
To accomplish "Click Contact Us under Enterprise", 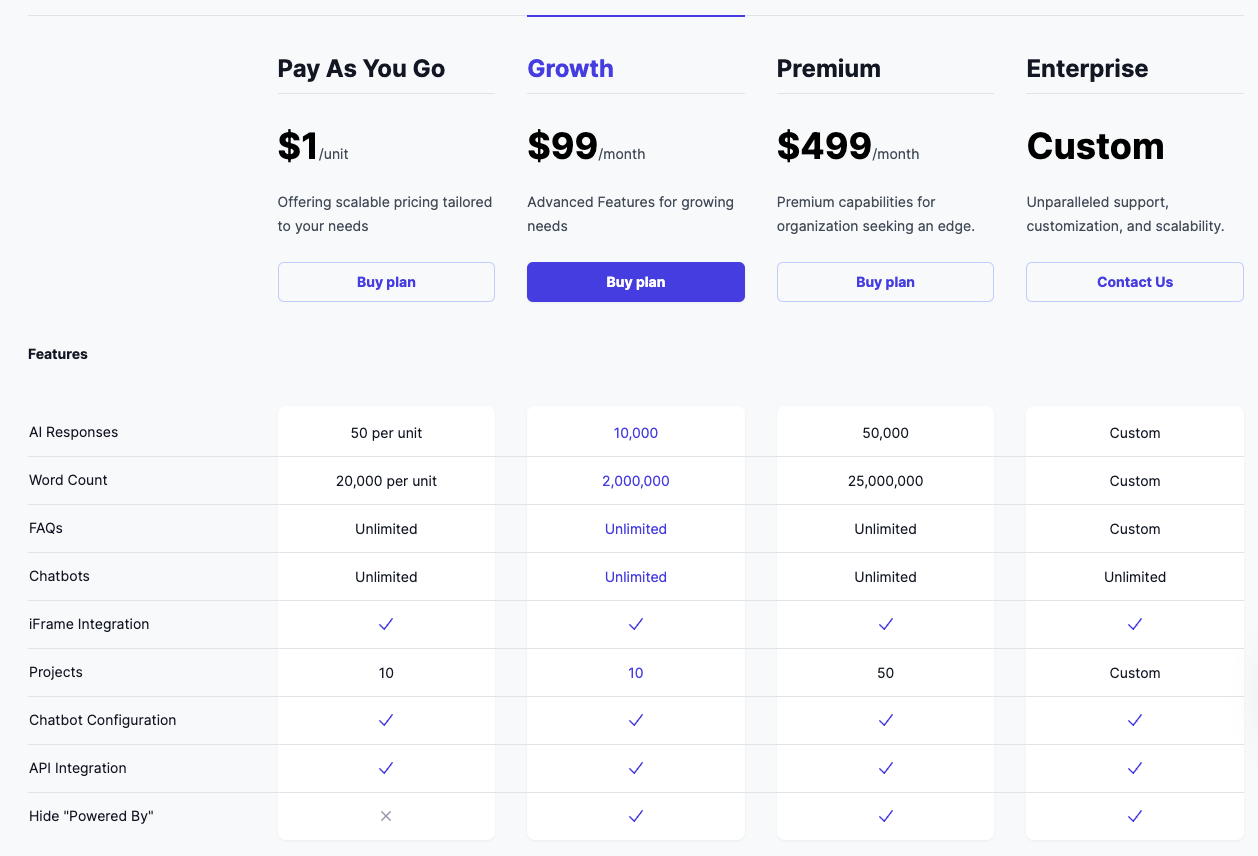I will (1135, 282).
